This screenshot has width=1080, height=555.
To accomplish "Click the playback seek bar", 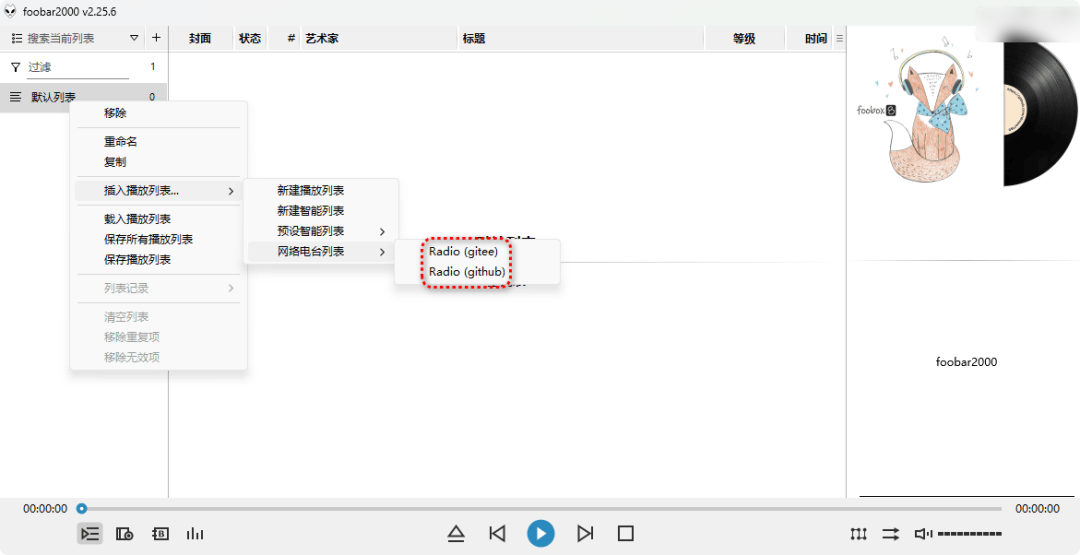I will point(541,509).
